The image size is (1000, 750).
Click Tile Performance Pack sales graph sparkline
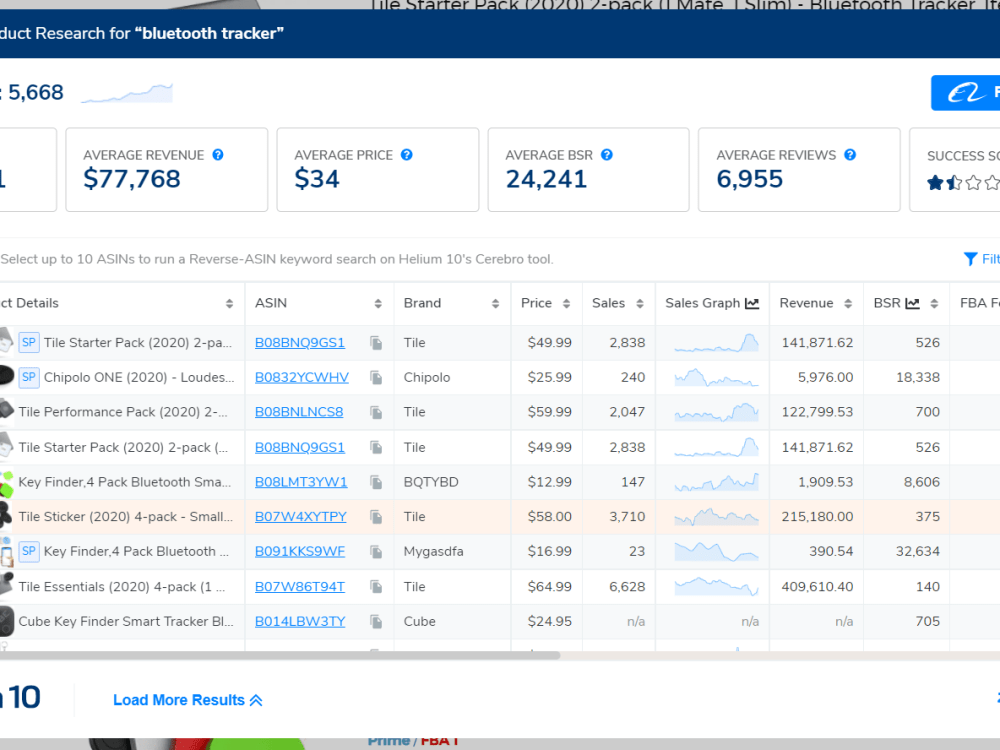pos(716,412)
